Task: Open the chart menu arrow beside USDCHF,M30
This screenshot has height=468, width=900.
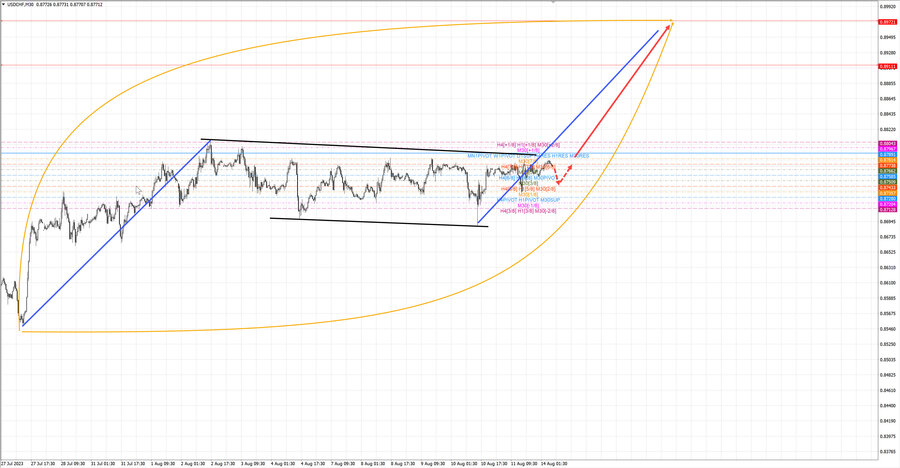Action: (3, 4)
